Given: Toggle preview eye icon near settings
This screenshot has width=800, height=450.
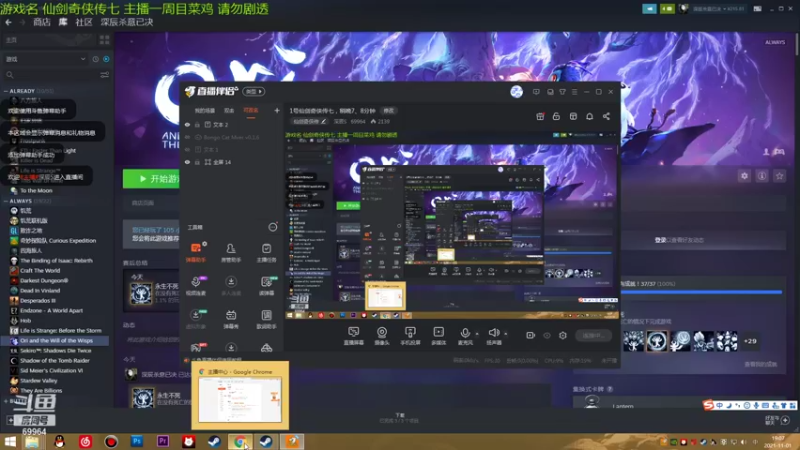Looking at the screenshot, I should click(547, 335).
